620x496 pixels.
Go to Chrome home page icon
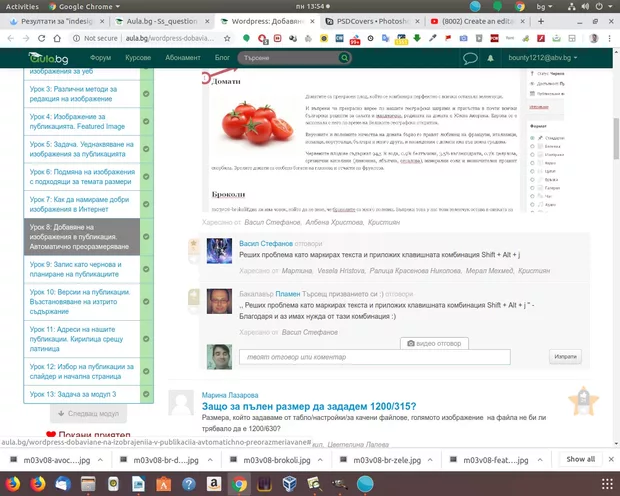coord(57,38)
